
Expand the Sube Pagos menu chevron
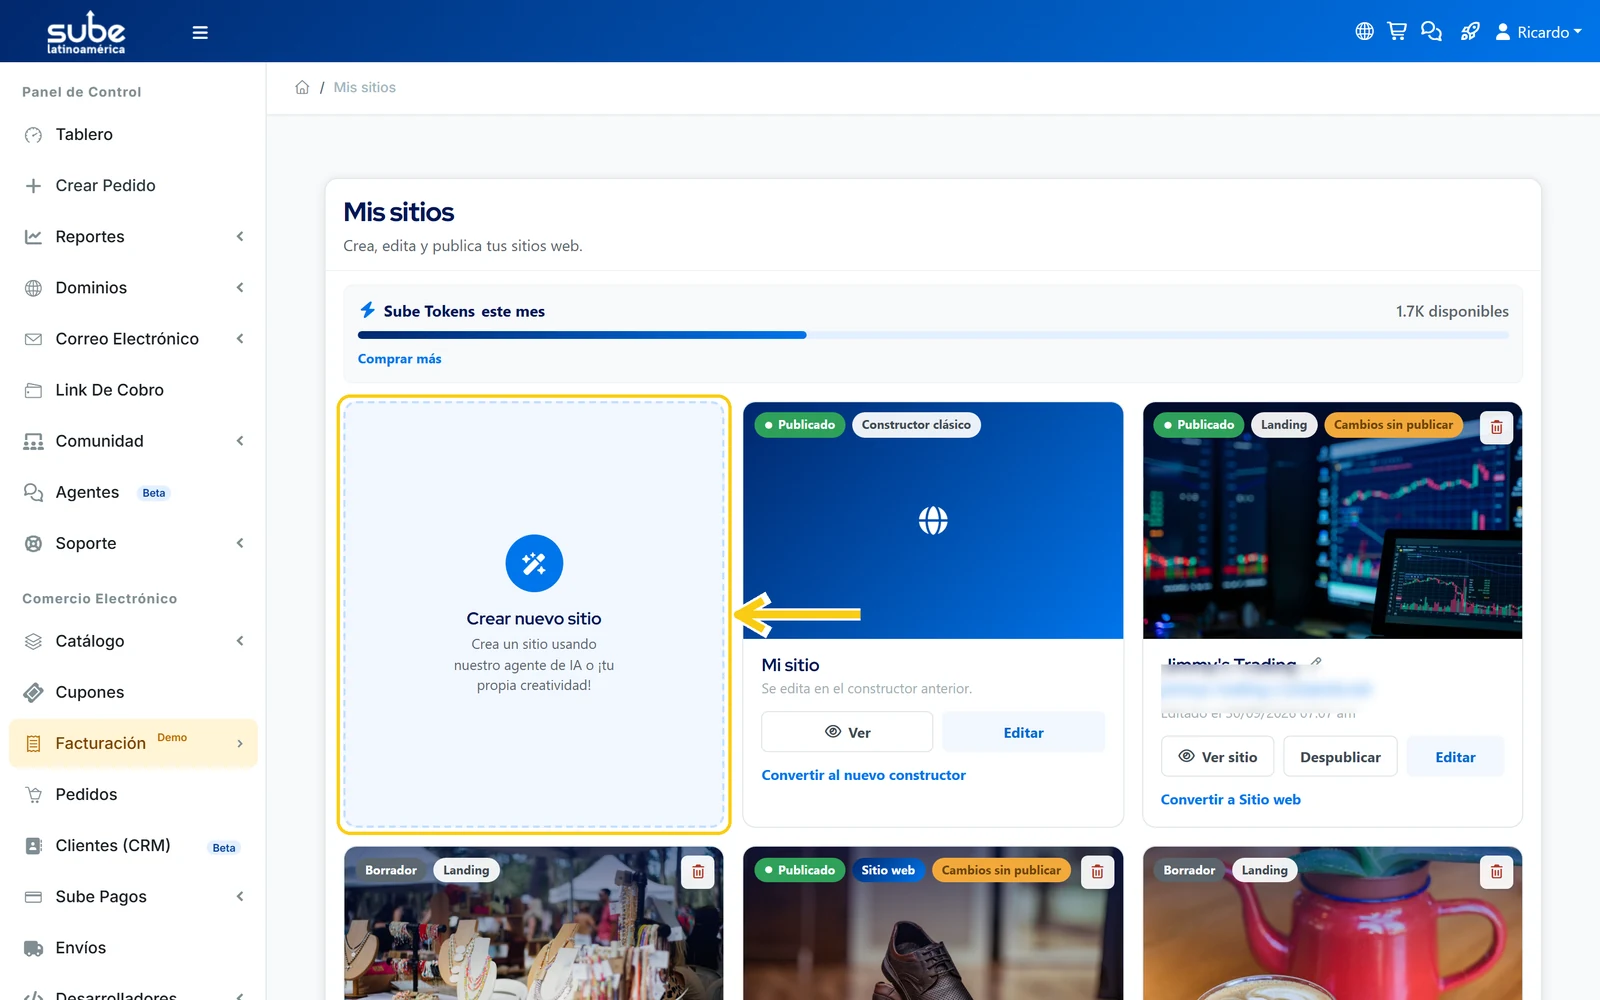(x=240, y=897)
